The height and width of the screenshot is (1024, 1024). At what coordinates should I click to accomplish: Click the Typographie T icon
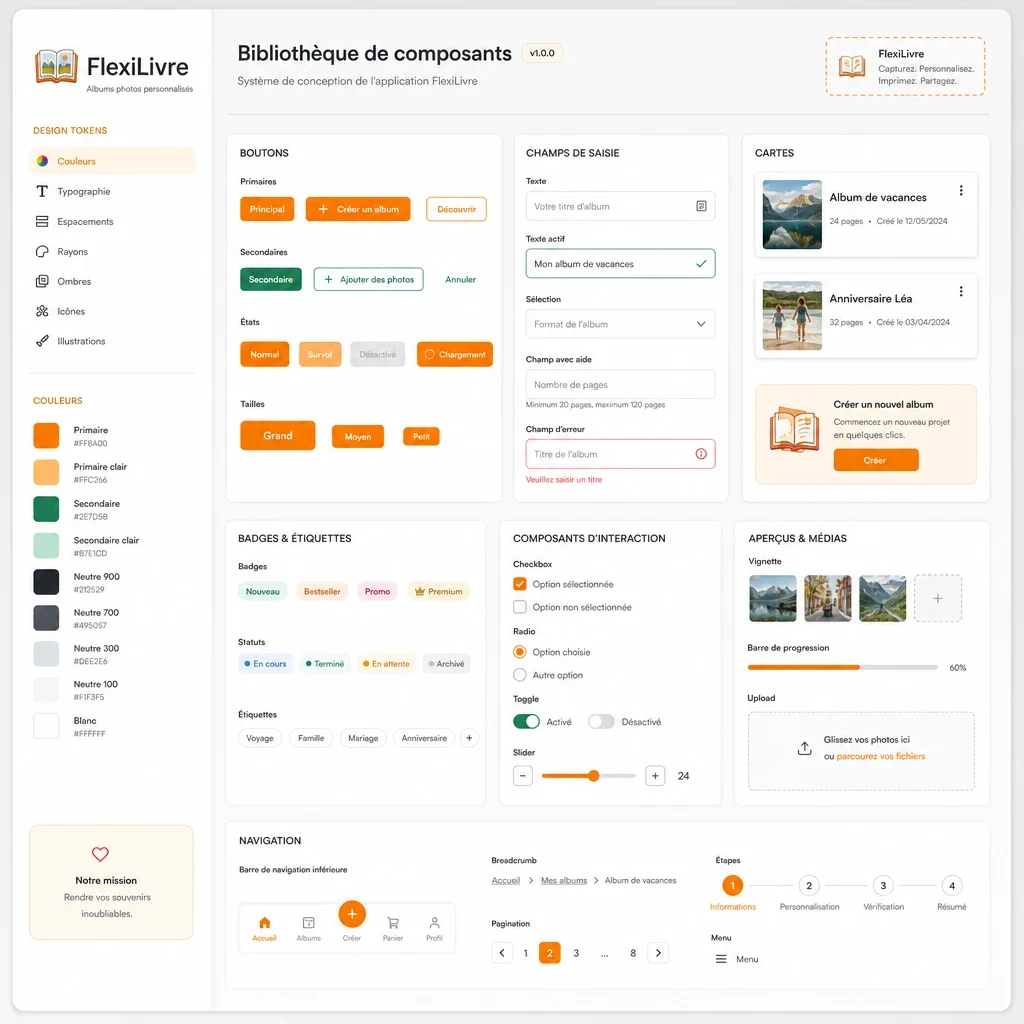coord(42,191)
